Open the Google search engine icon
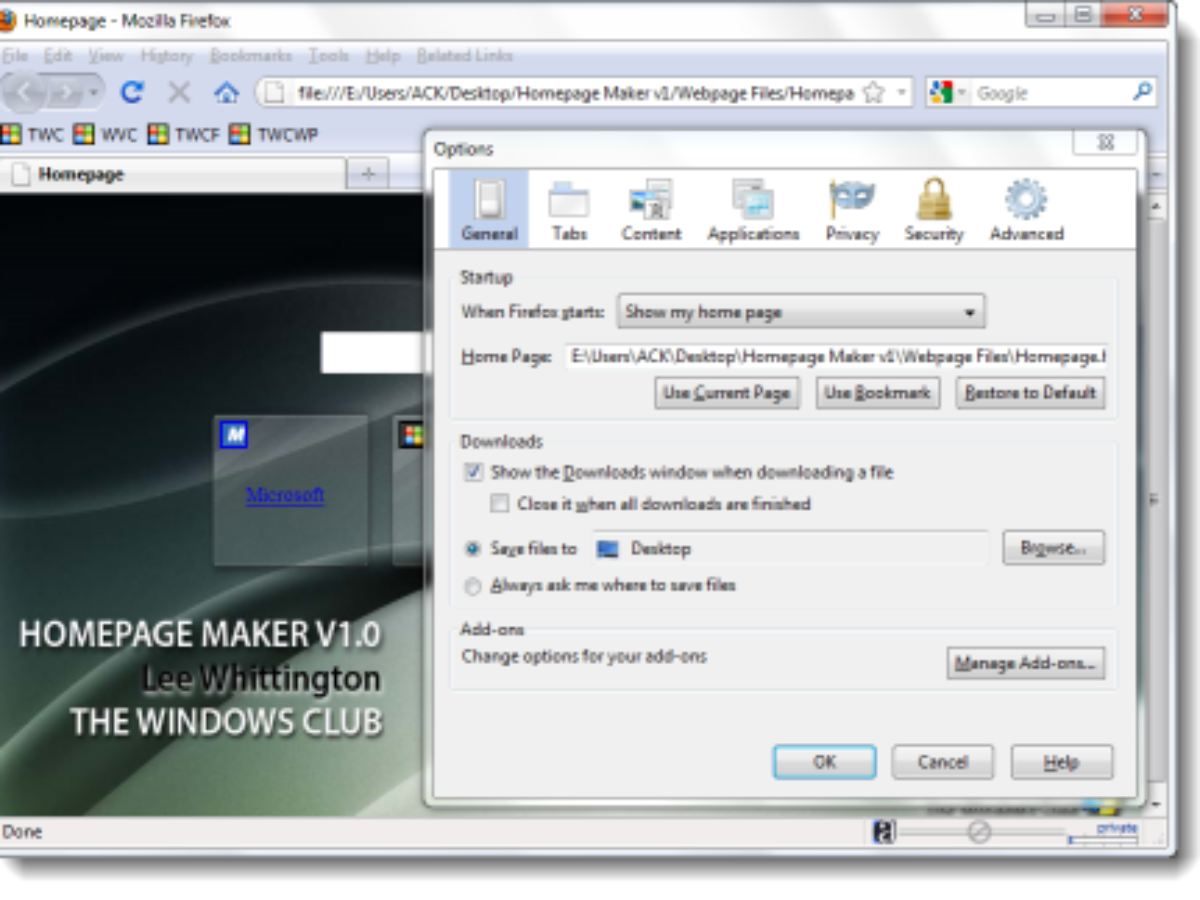This screenshot has height=900, width=1200. 941,92
